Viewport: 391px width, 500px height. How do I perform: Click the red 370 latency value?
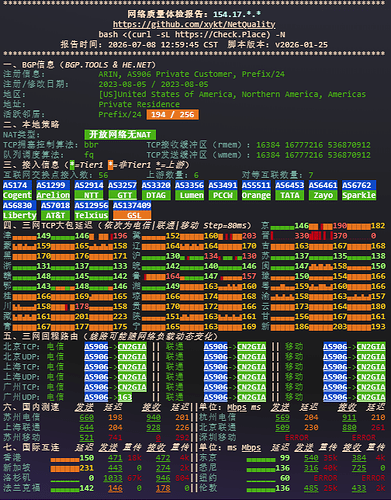tap(340, 236)
